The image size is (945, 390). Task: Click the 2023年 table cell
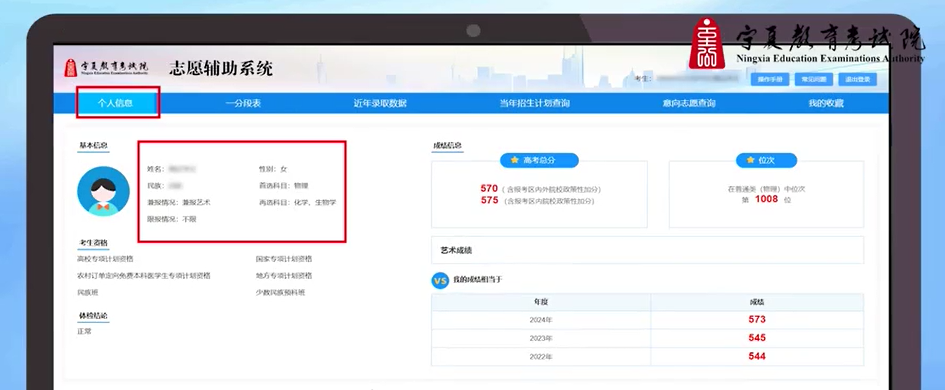click(x=541, y=338)
